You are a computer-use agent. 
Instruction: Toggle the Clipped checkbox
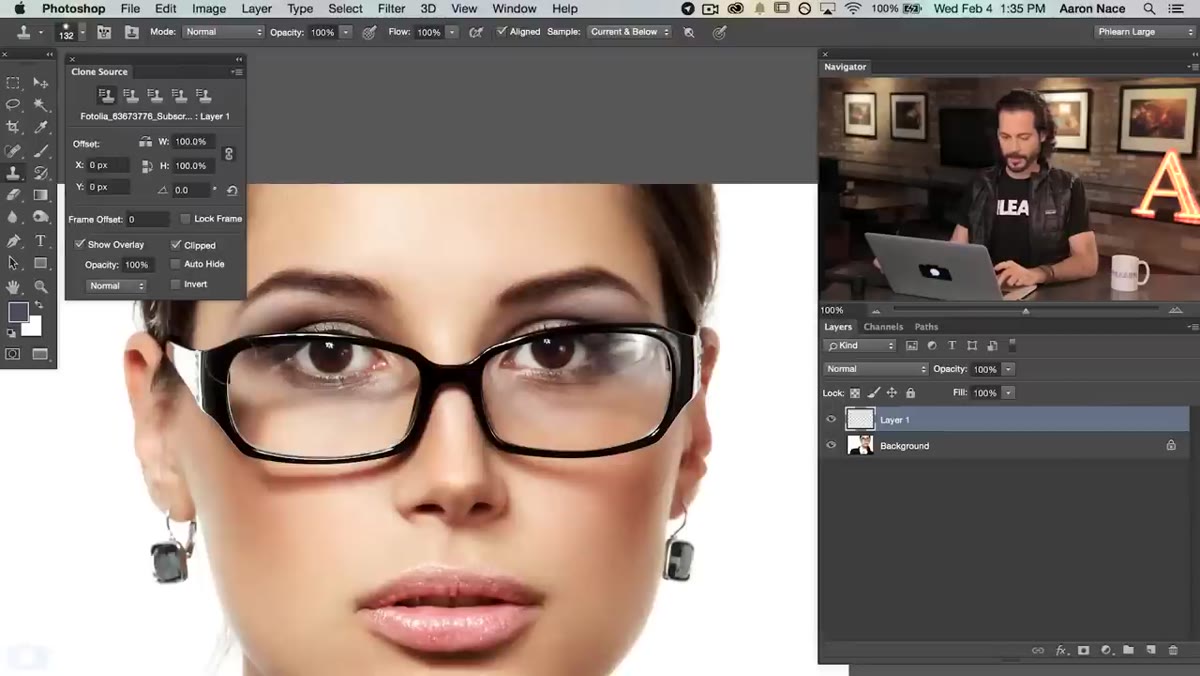176,244
